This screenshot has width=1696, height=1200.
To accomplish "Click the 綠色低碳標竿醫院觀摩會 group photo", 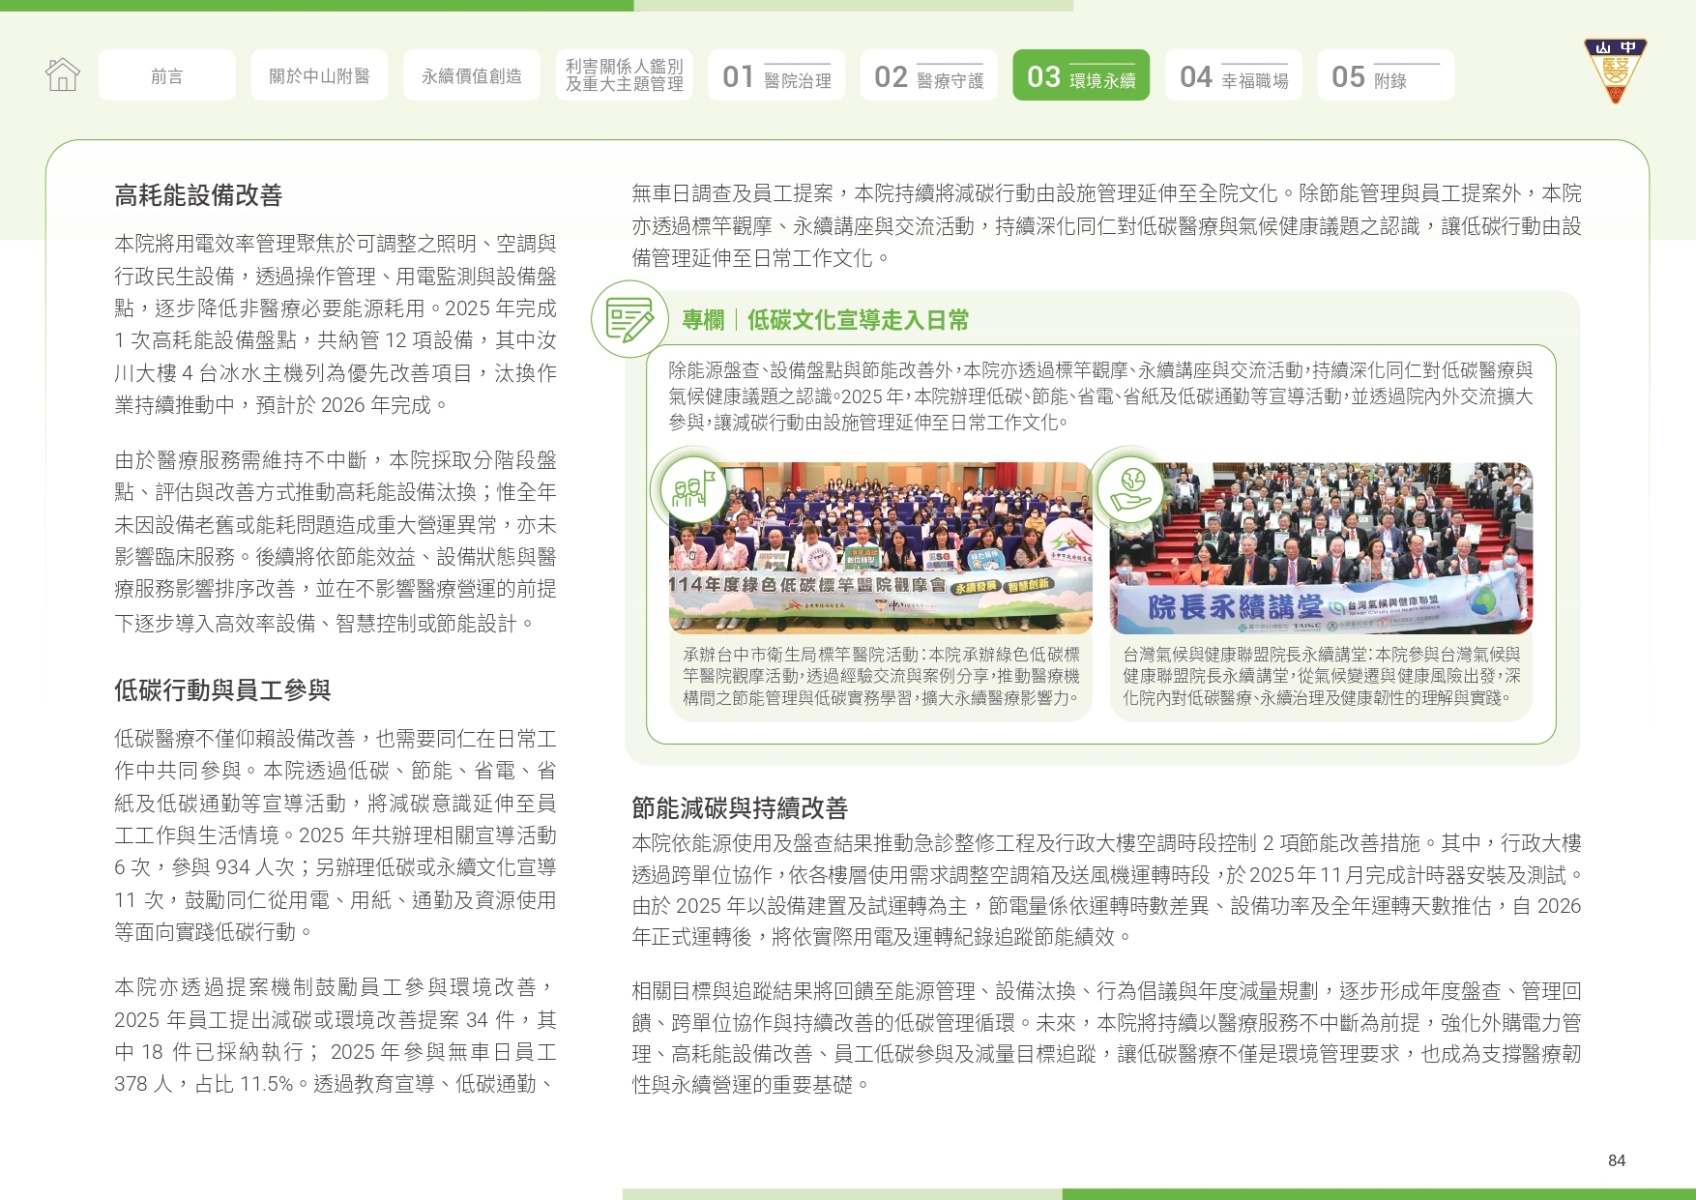I will coord(880,548).
